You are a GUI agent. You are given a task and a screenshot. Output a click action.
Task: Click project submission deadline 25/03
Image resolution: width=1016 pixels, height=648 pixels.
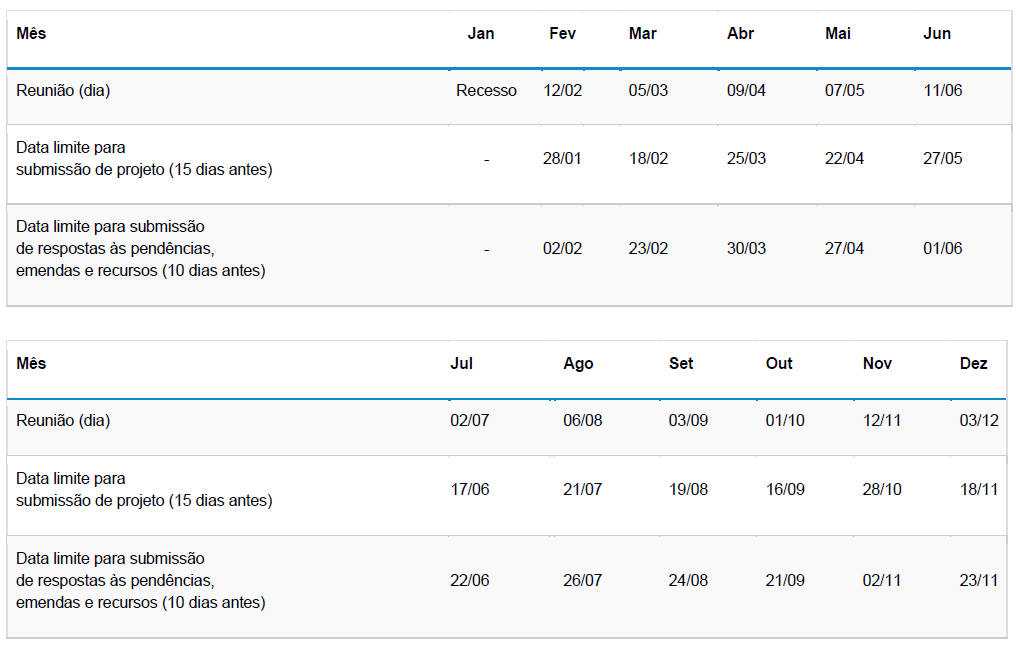[x=746, y=159]
